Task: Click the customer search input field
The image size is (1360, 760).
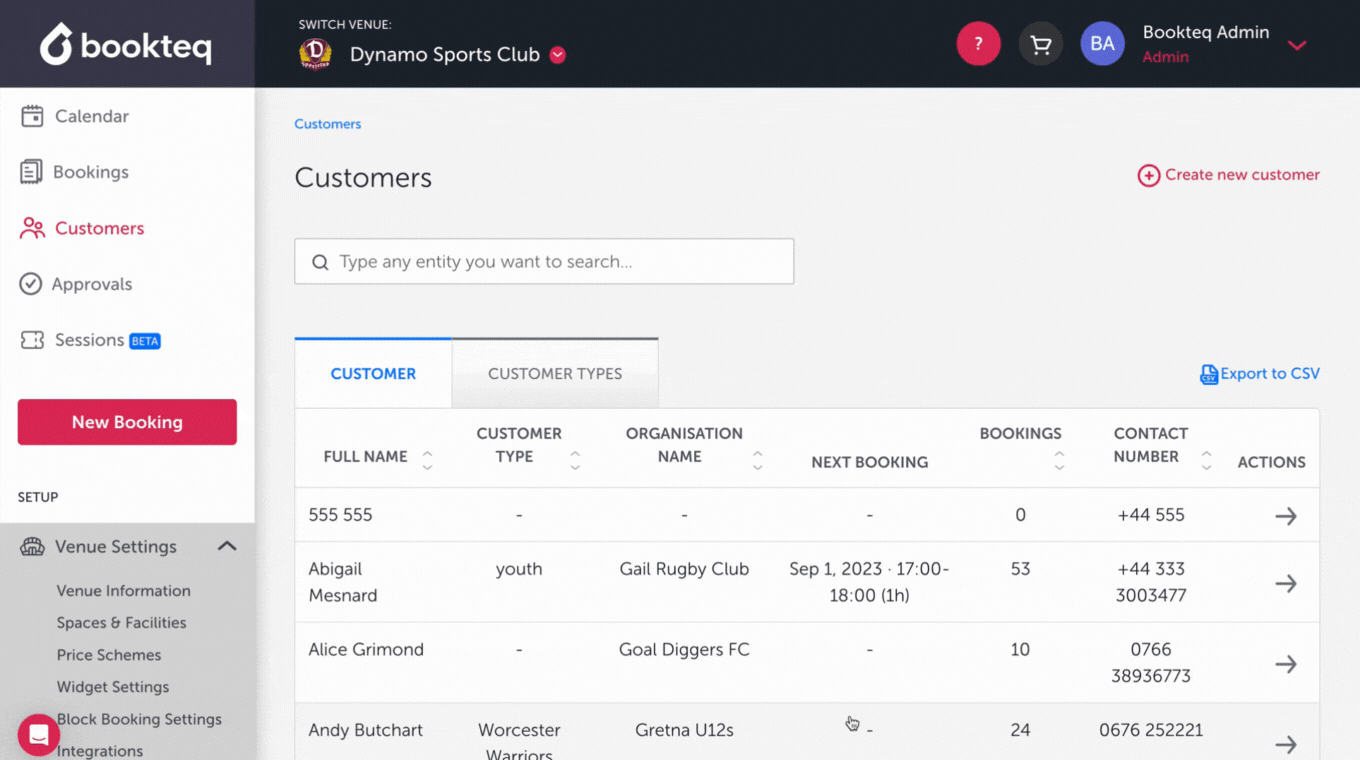Action: click(x=544, y=262)
